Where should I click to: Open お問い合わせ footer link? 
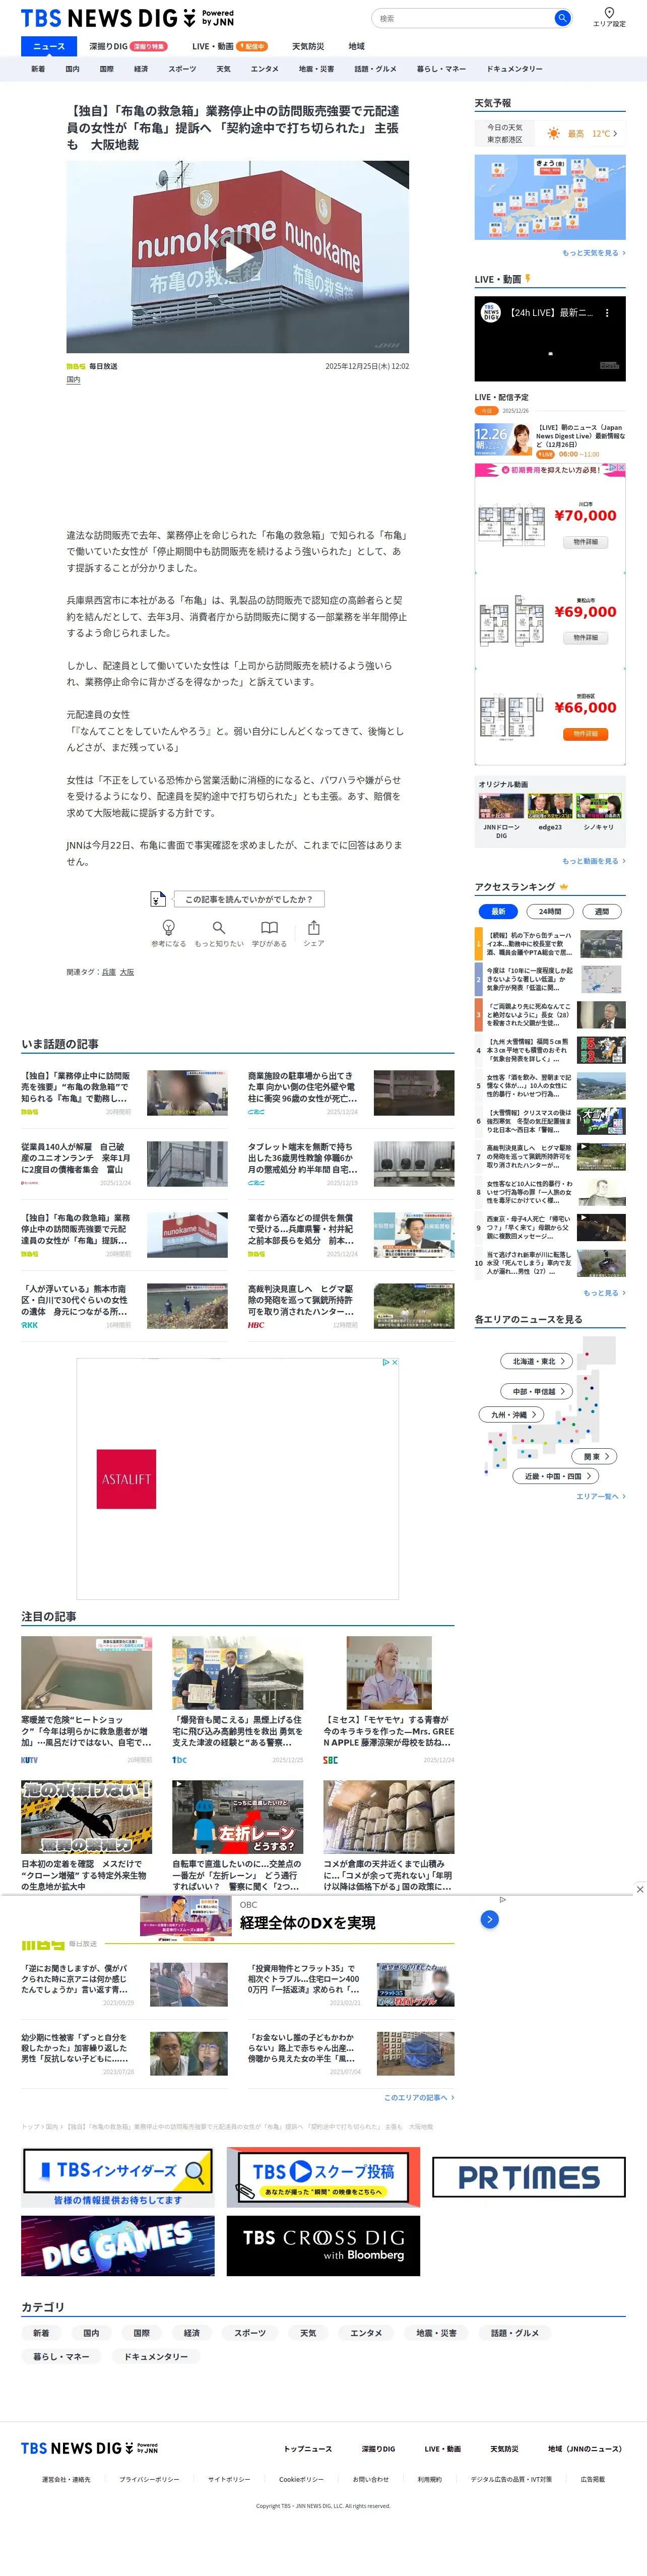(x=370, y=2479)
